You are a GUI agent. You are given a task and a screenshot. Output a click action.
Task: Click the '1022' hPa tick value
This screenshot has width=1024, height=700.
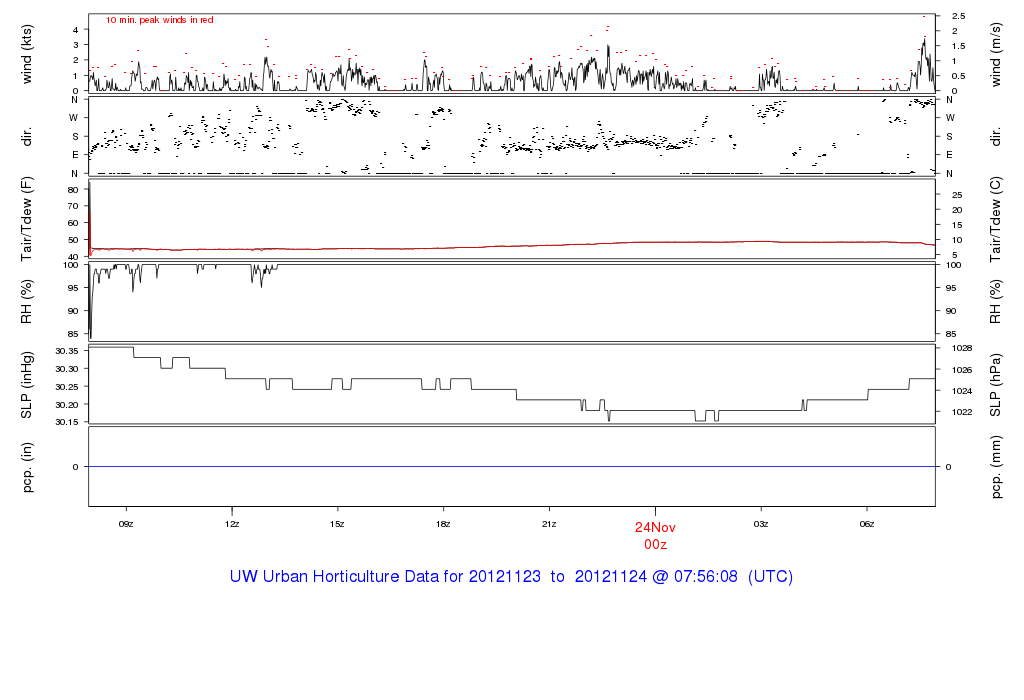click(x=962, y=412)
